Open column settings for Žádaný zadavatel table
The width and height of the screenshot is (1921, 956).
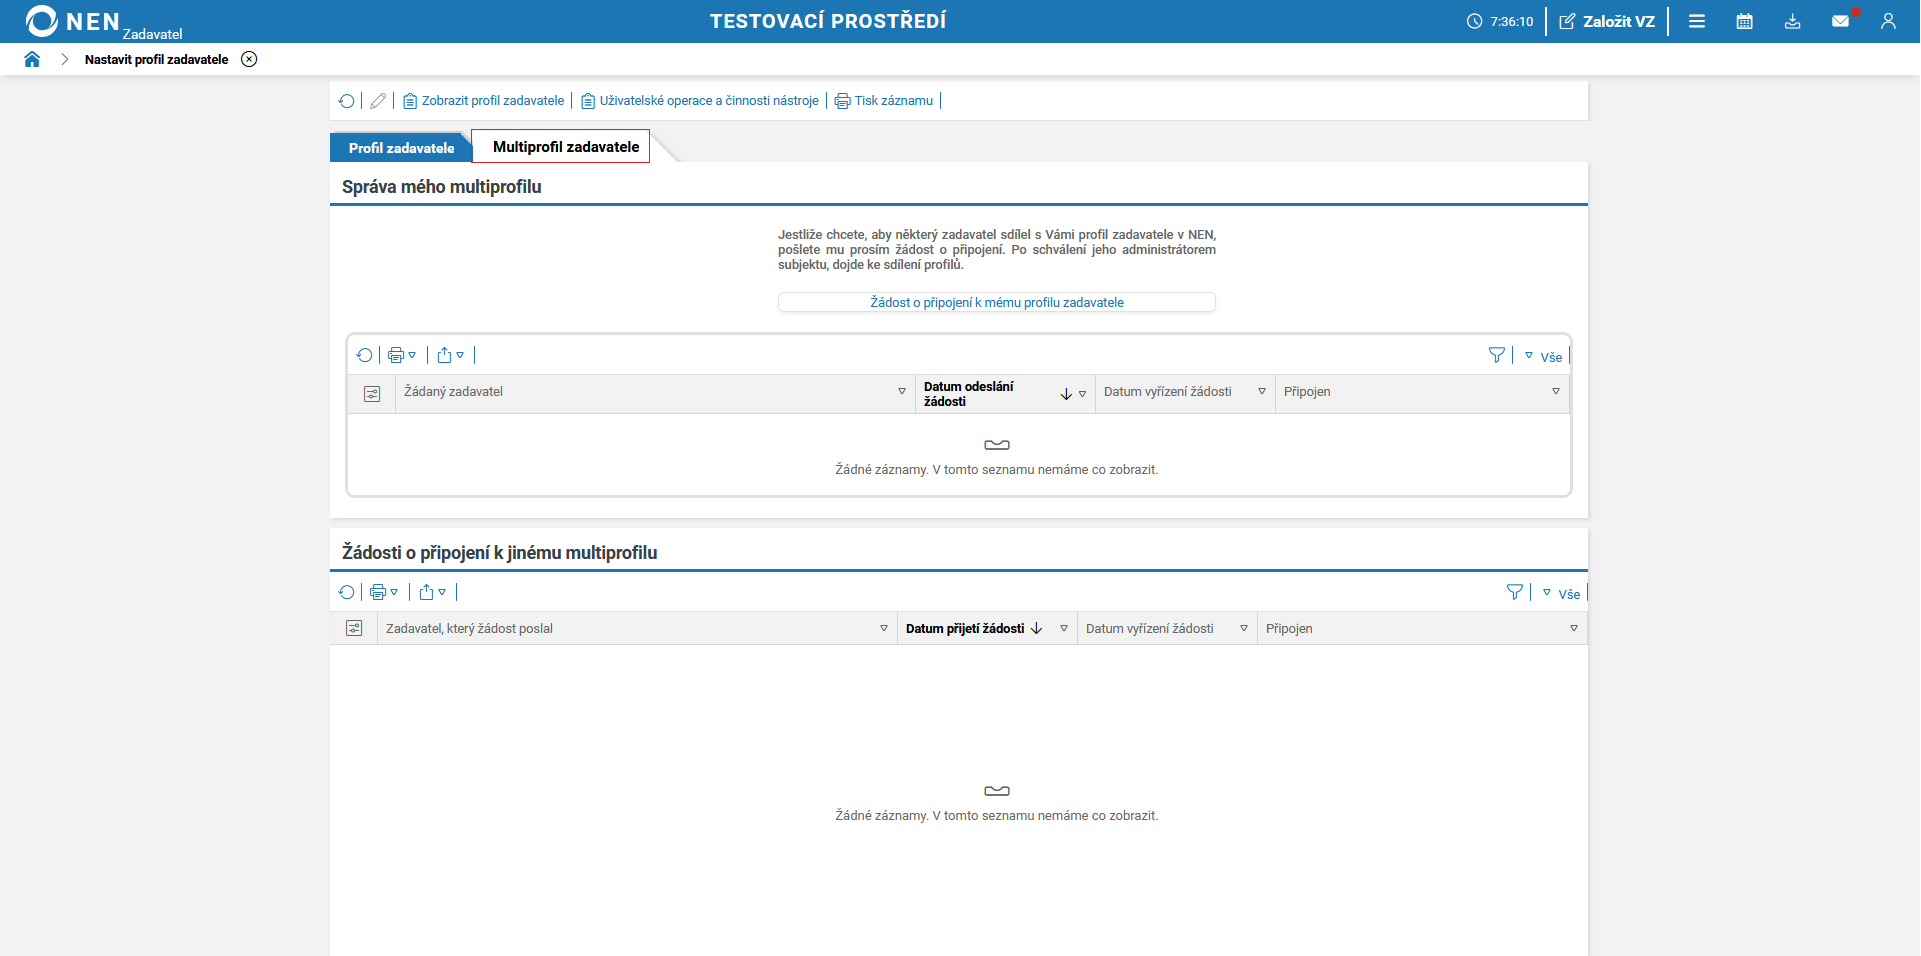click(372, 394)
